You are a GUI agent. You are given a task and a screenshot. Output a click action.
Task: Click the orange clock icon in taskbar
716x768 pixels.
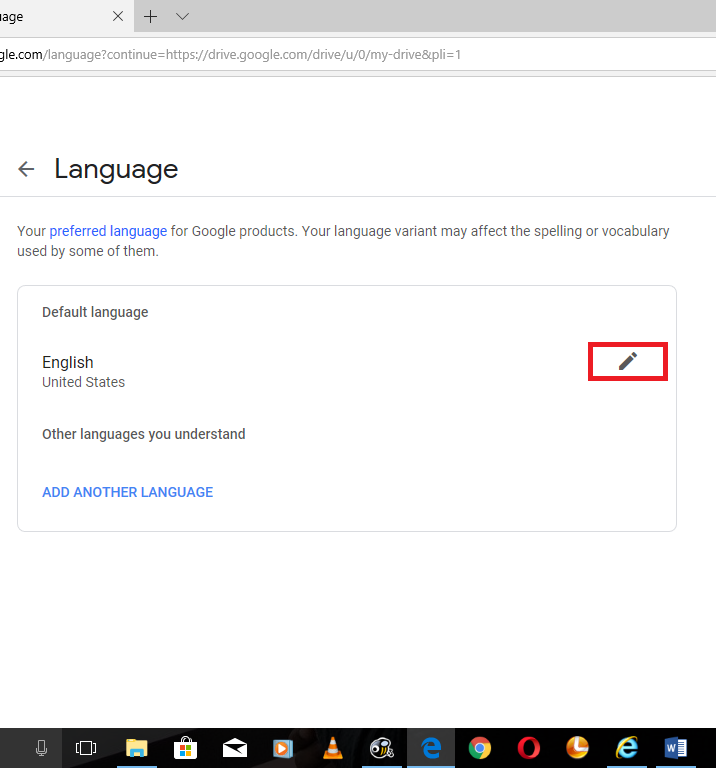(577, 747)
